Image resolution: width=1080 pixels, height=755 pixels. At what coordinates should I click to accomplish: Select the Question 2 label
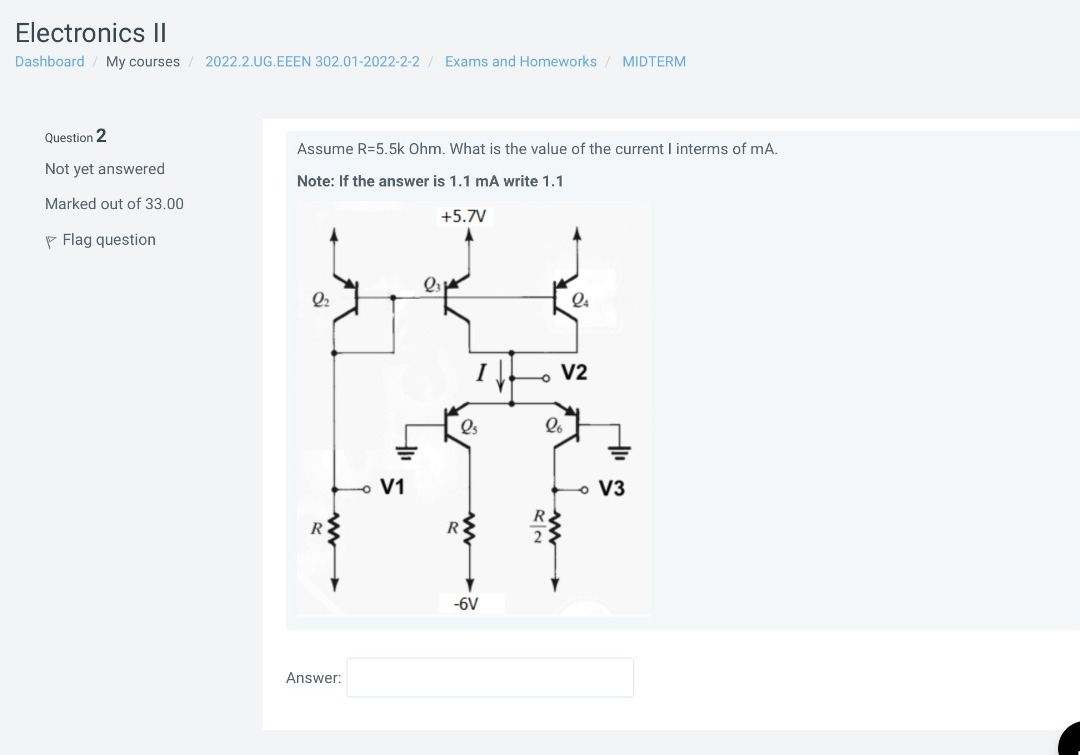click(75, 137)
